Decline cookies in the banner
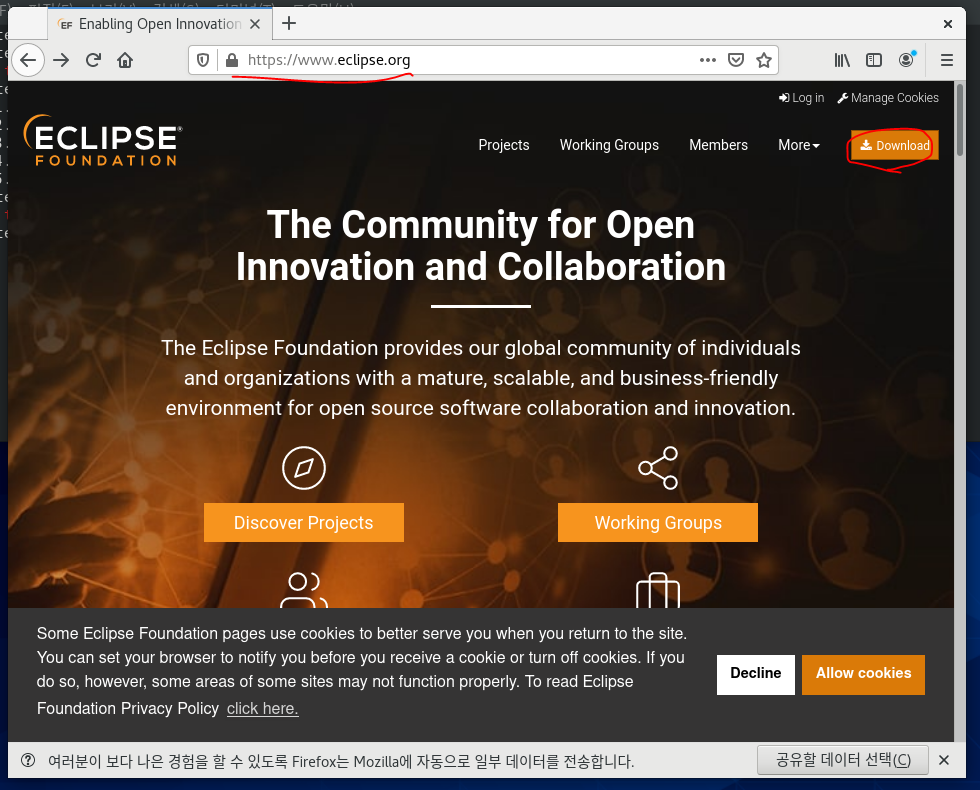Image resolution: width=980 pixels, height=790 pixels. [x=756, y=674]
